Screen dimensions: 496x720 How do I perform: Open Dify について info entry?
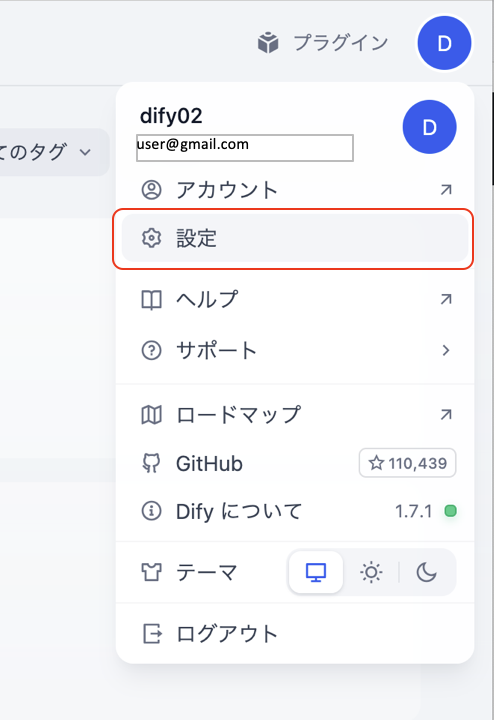click(x=295, y=511)
